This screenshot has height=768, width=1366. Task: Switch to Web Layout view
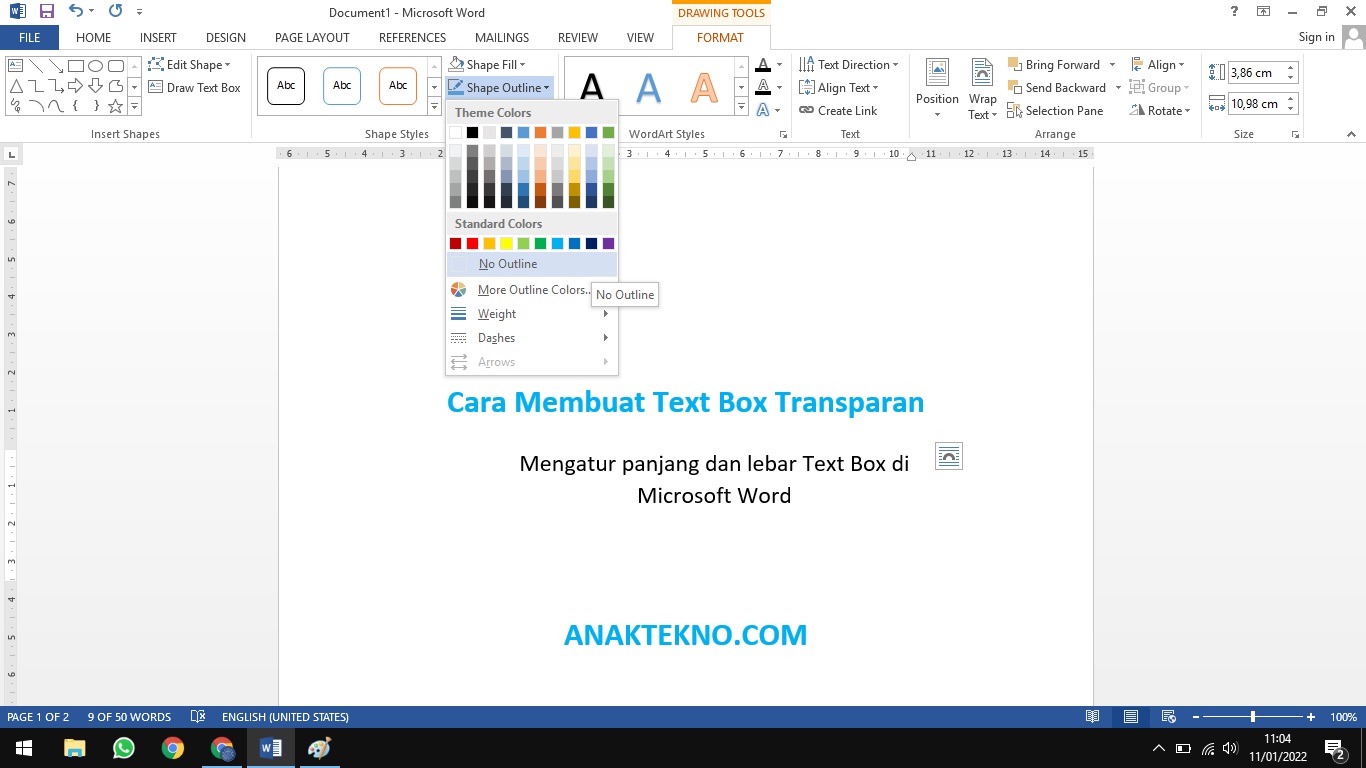[x=1168, y=717]
